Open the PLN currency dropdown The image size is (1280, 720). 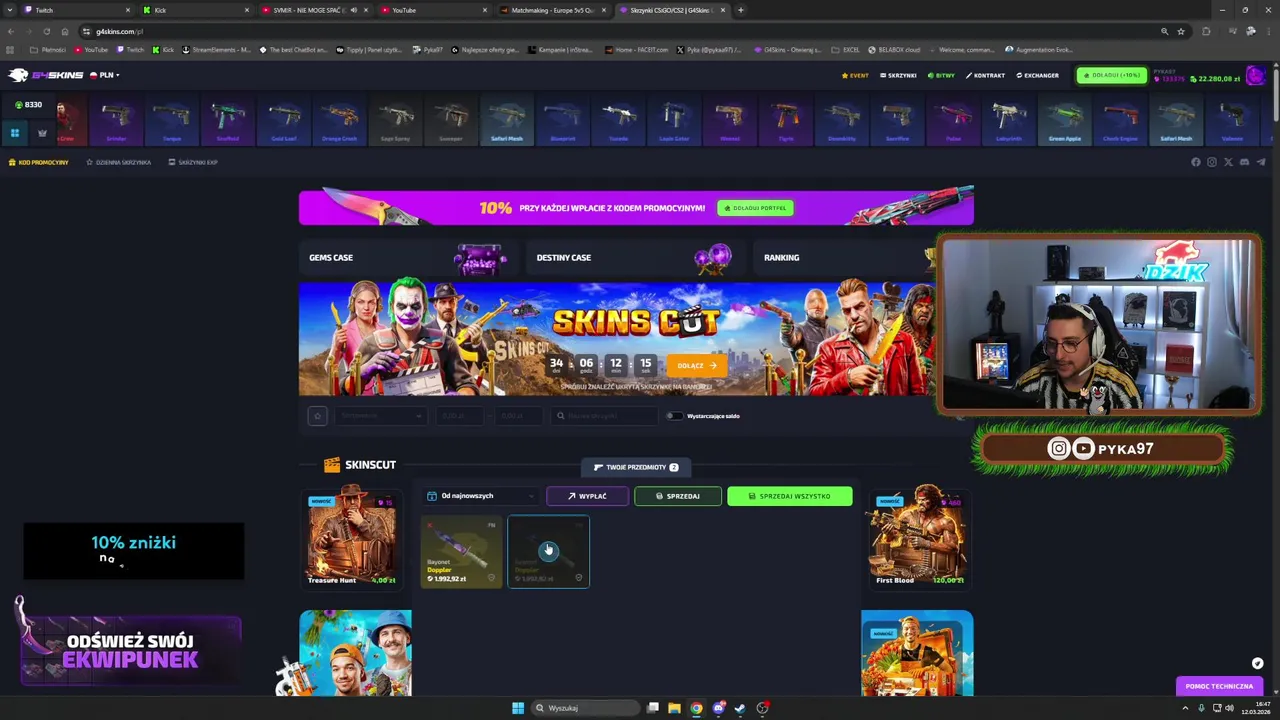(104, 75)
